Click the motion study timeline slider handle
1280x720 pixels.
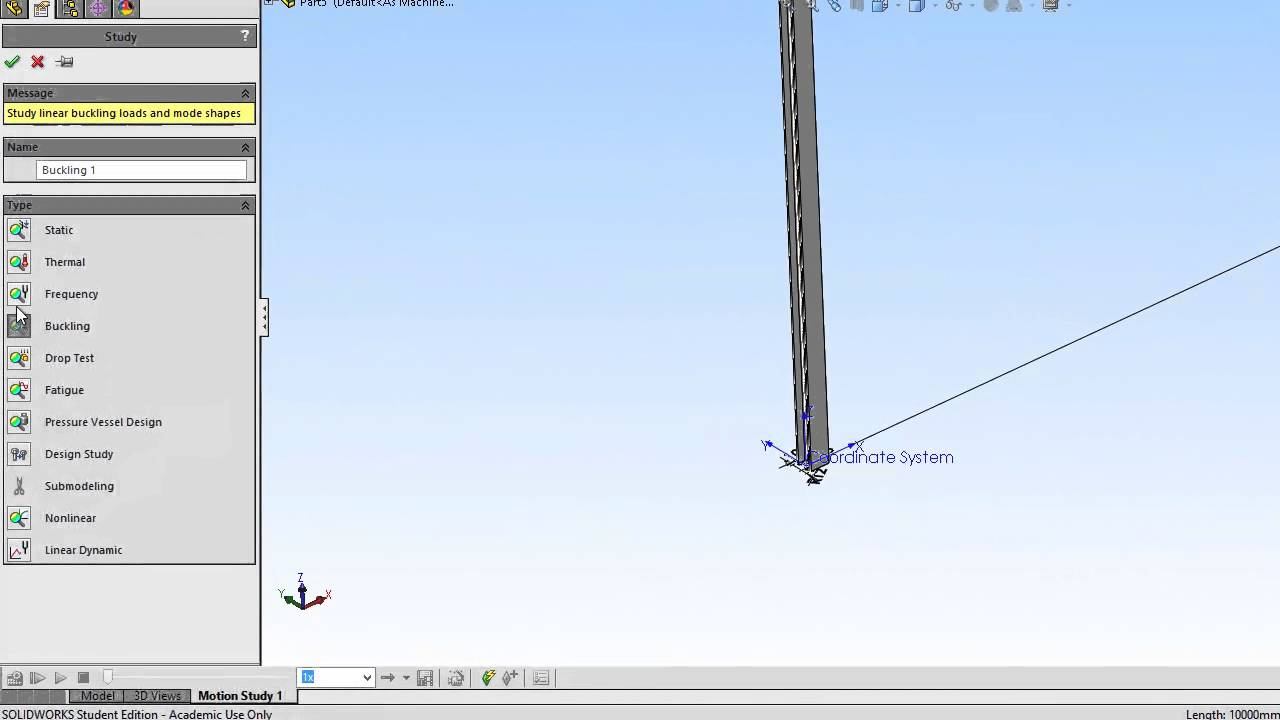[108, 677]
